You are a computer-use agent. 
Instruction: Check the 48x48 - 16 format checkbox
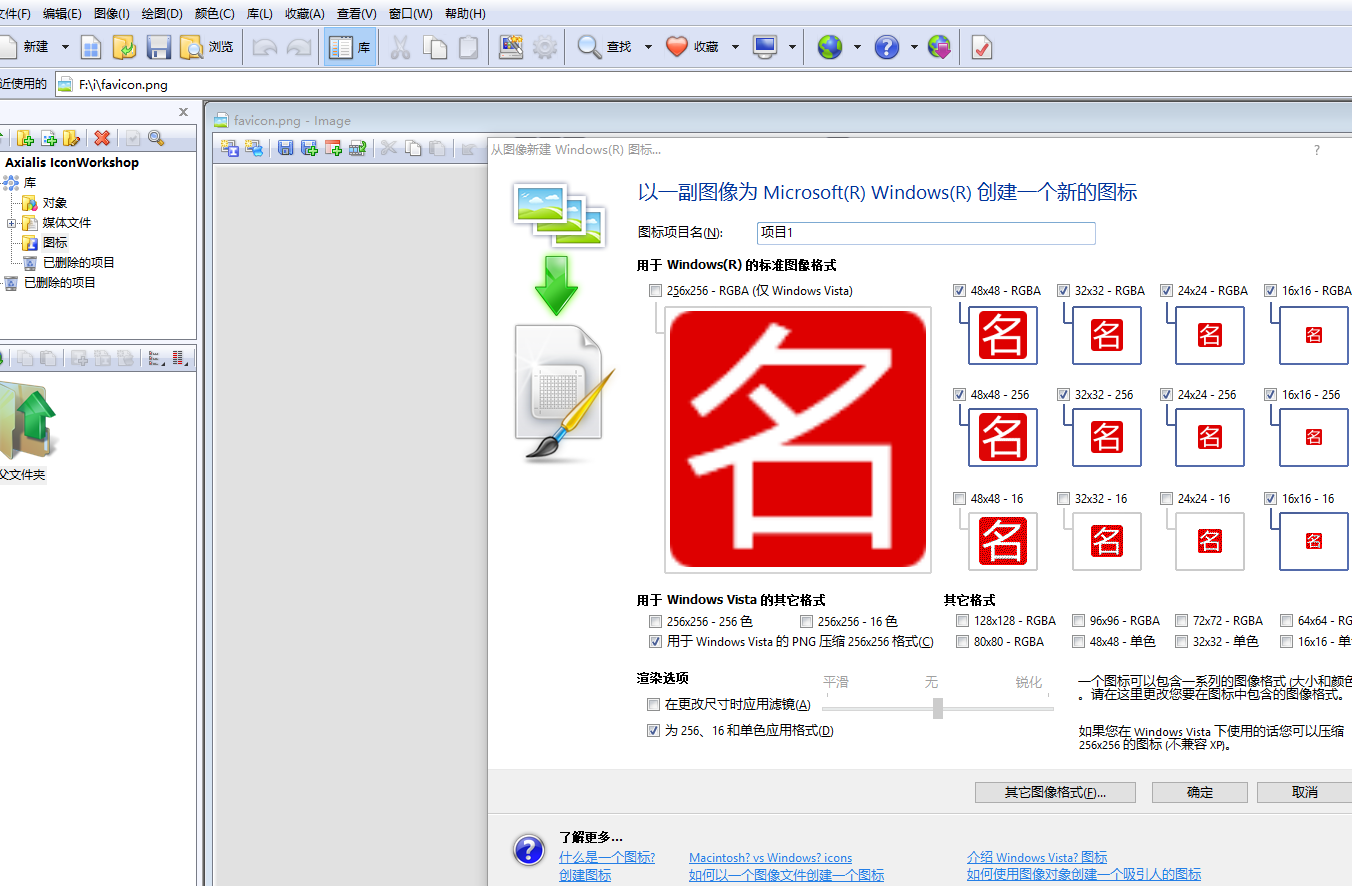click(x=960, y=499)
